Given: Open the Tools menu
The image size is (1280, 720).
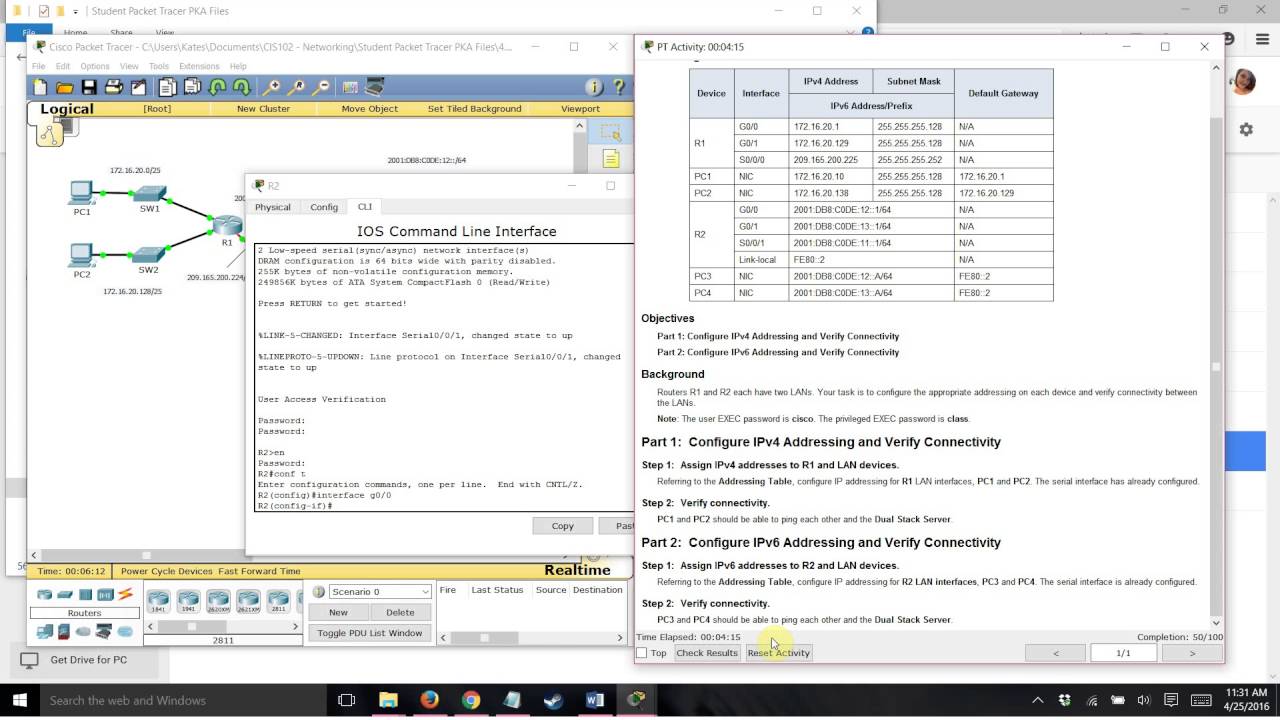Looking at the screenshot, I should (x=158, y=66).
